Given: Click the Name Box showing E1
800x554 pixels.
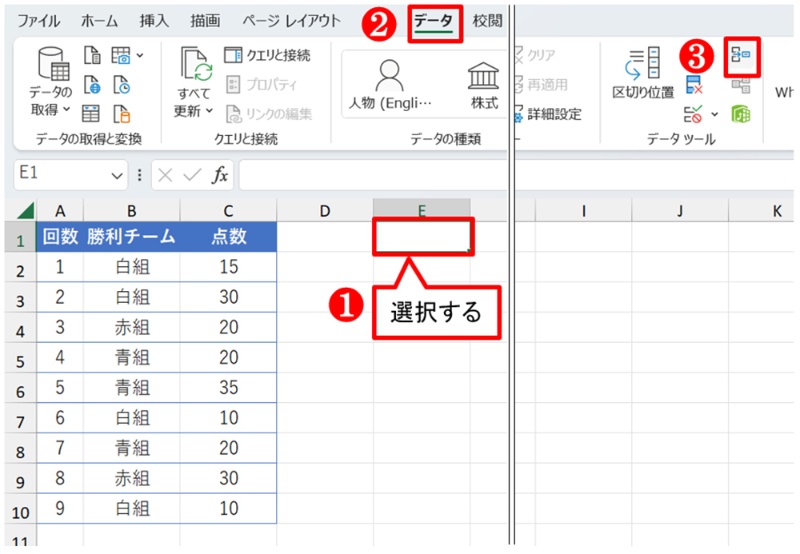Looking at the screenshot, I should [x=70, y=174].
